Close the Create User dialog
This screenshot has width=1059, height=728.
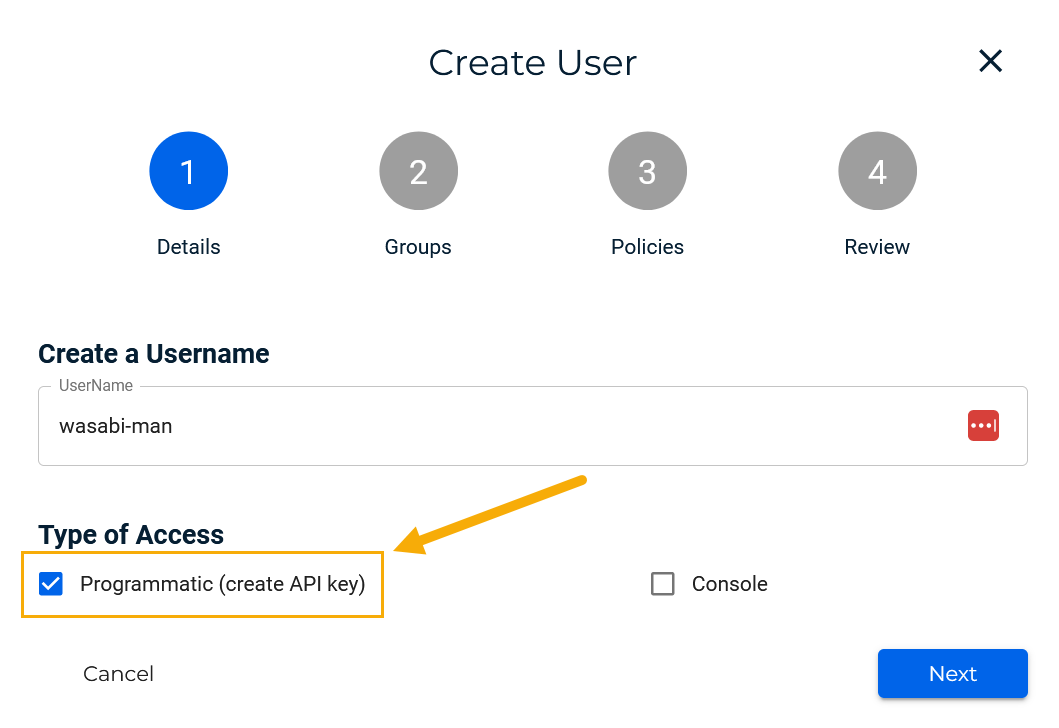pyautogui.click(x=990, y=61)
